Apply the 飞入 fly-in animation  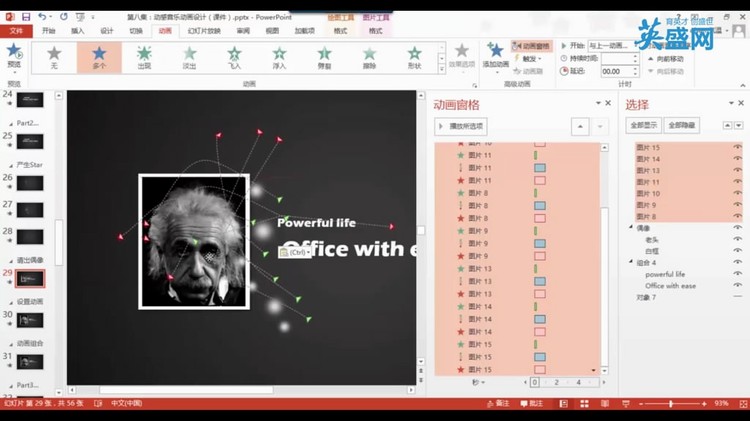point(234,57)
